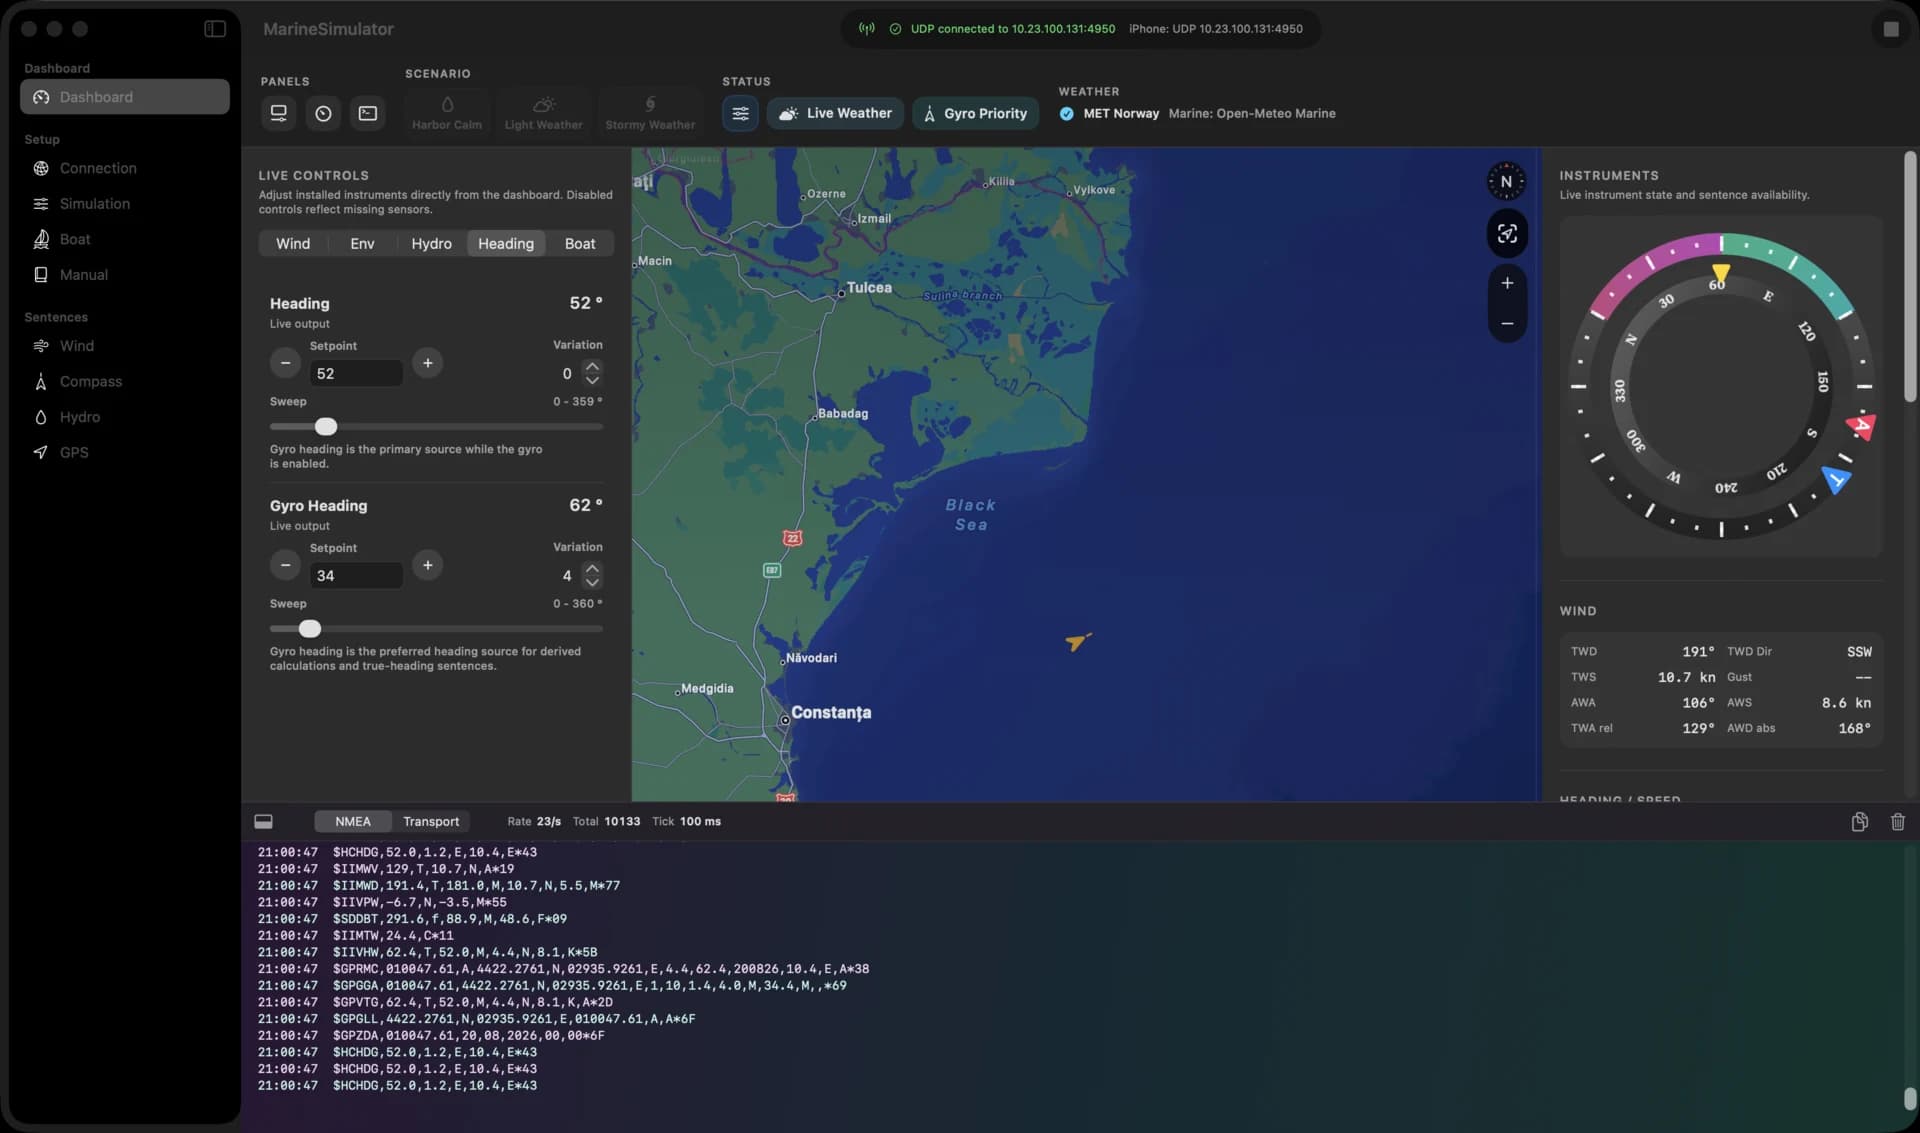1920x1133 pixels.
Task: Click the Gyro Heading setpoint field showing 34
Action: (356, 575)
